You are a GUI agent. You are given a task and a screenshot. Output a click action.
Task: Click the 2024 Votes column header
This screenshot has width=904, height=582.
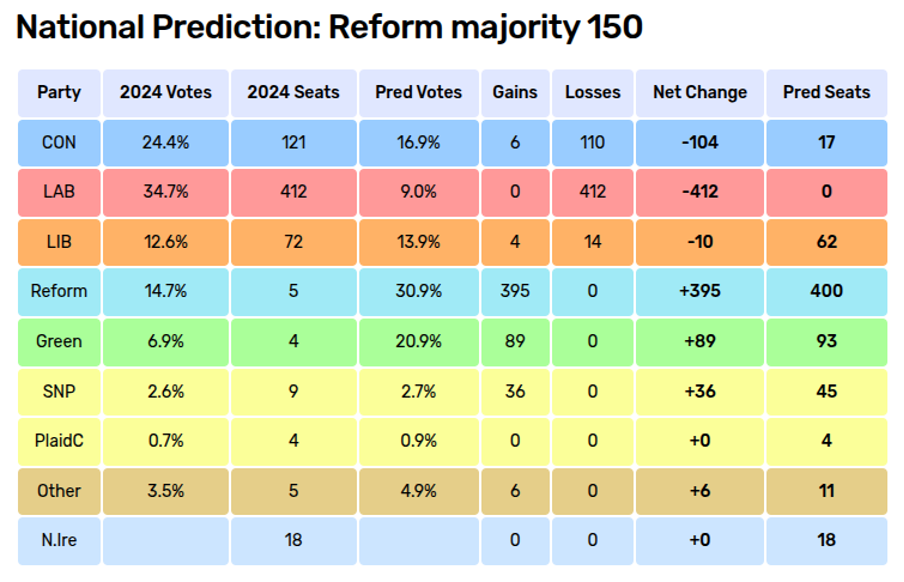tap(166, 92)
